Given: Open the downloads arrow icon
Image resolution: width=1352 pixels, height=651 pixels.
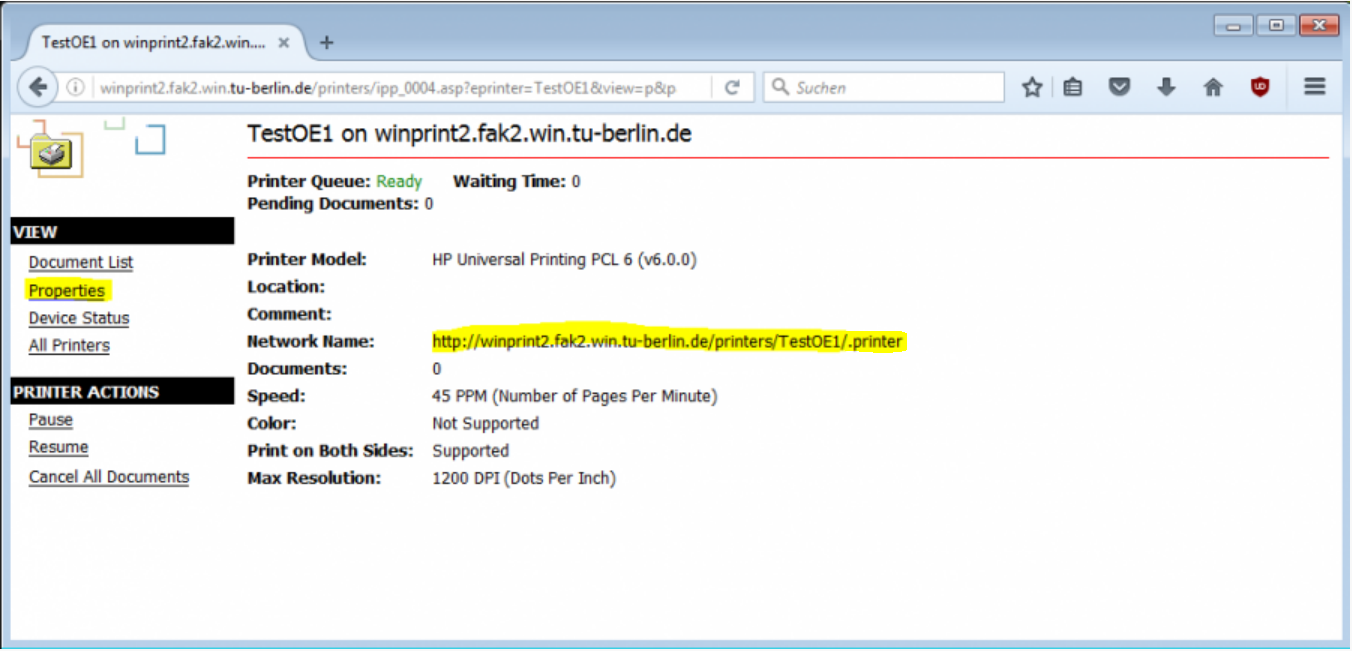Looking at the screenshot, I should 1166,88.
